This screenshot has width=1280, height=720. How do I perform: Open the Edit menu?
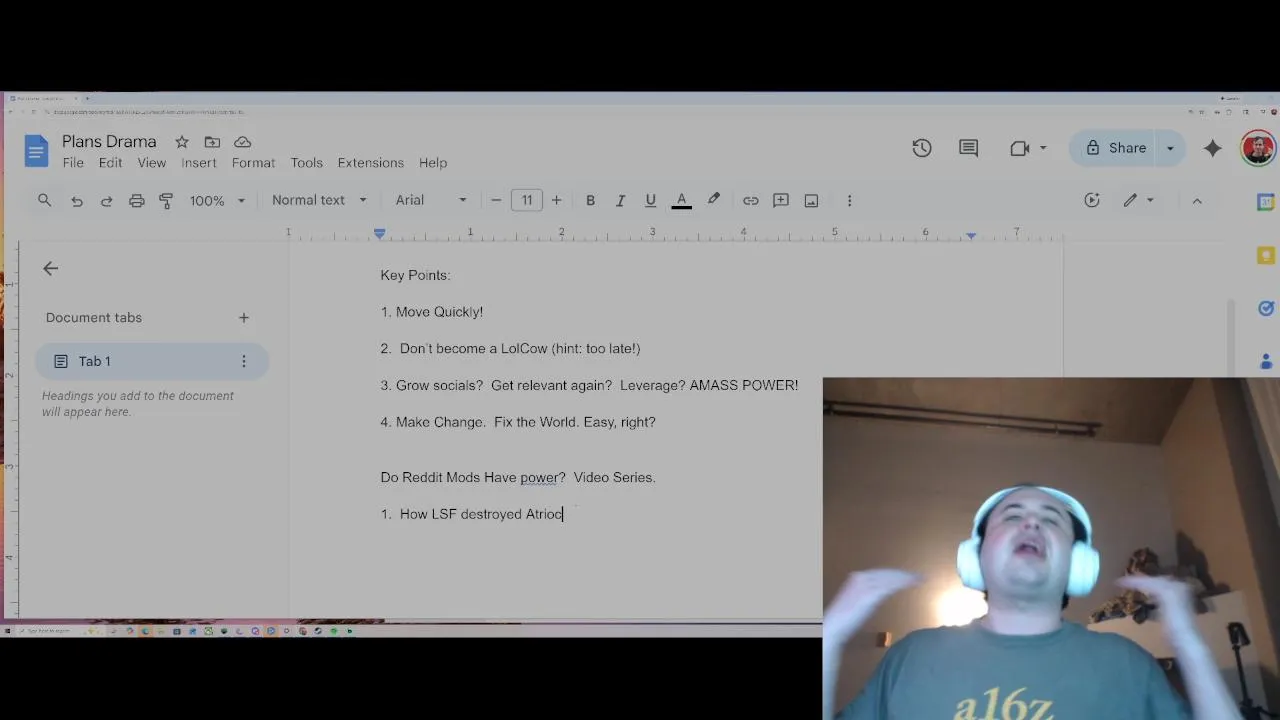[x=110, y=163]
